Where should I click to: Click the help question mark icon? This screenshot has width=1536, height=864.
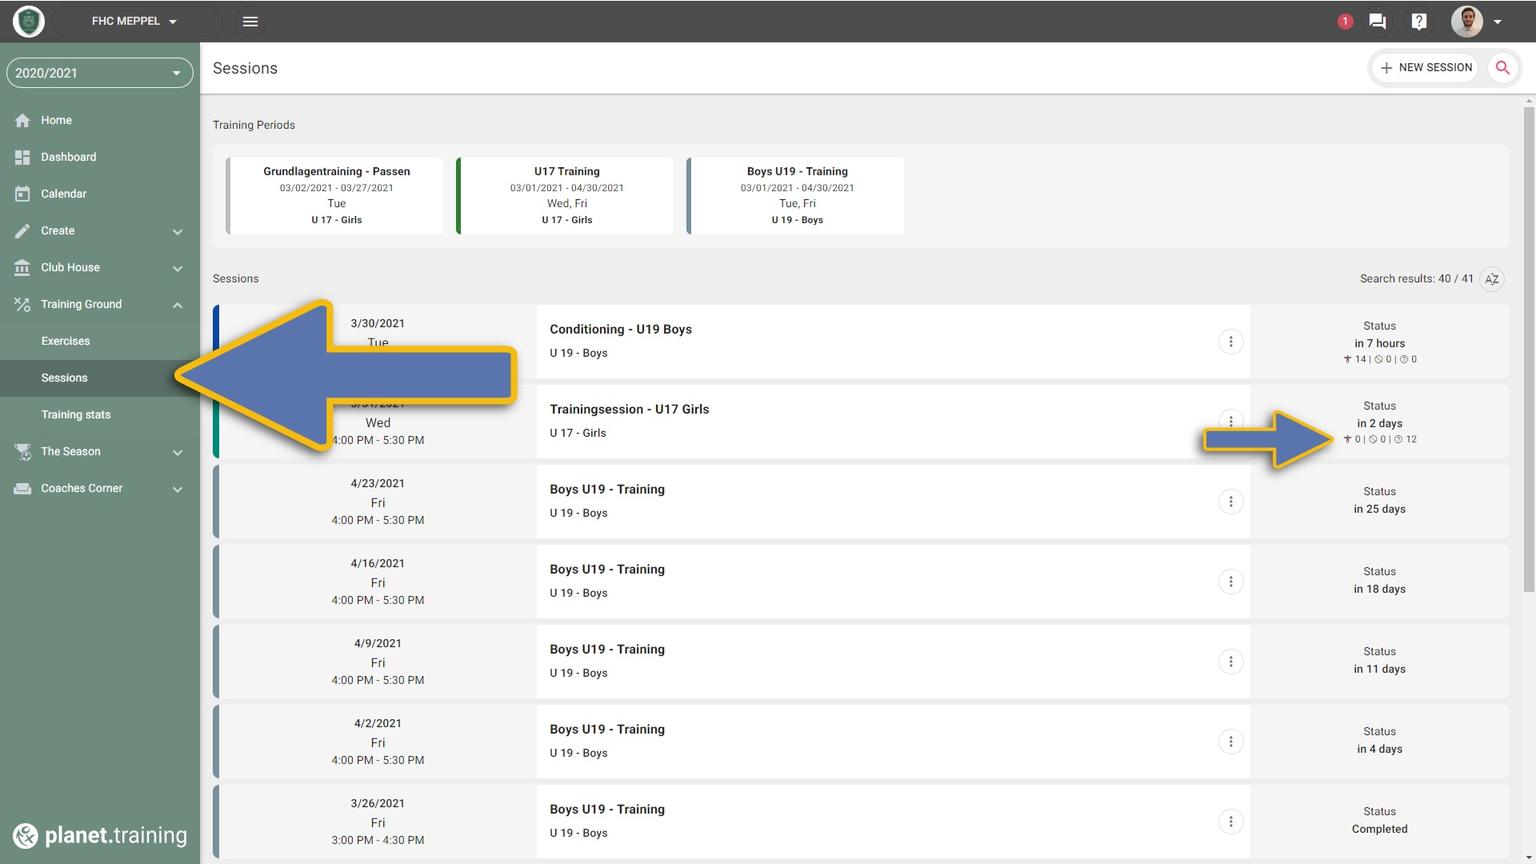(1418, 21)
